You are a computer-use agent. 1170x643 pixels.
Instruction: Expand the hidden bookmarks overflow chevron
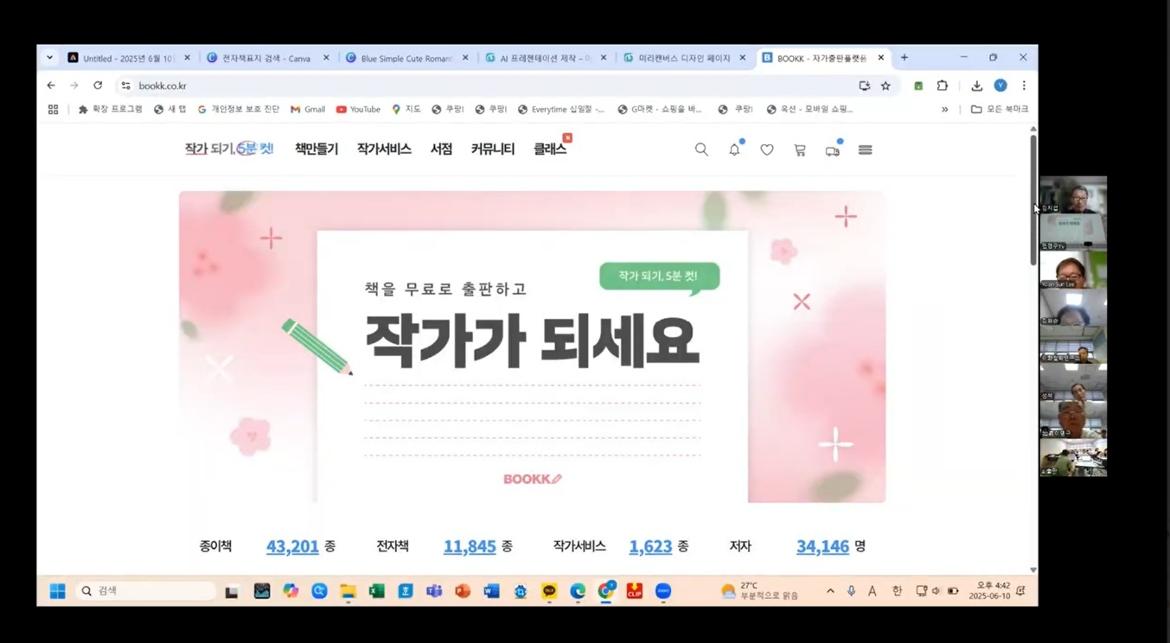pos(945,109)
